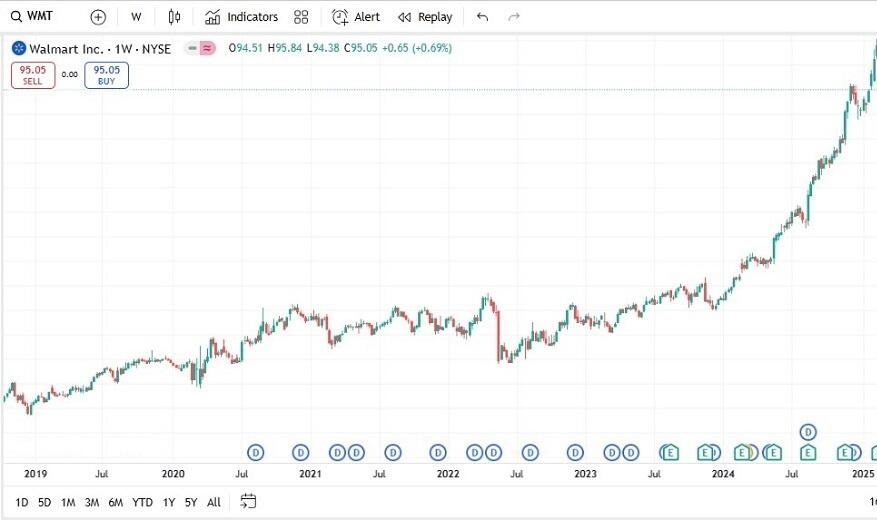Create a new Alert

click(x=356, y=17)
